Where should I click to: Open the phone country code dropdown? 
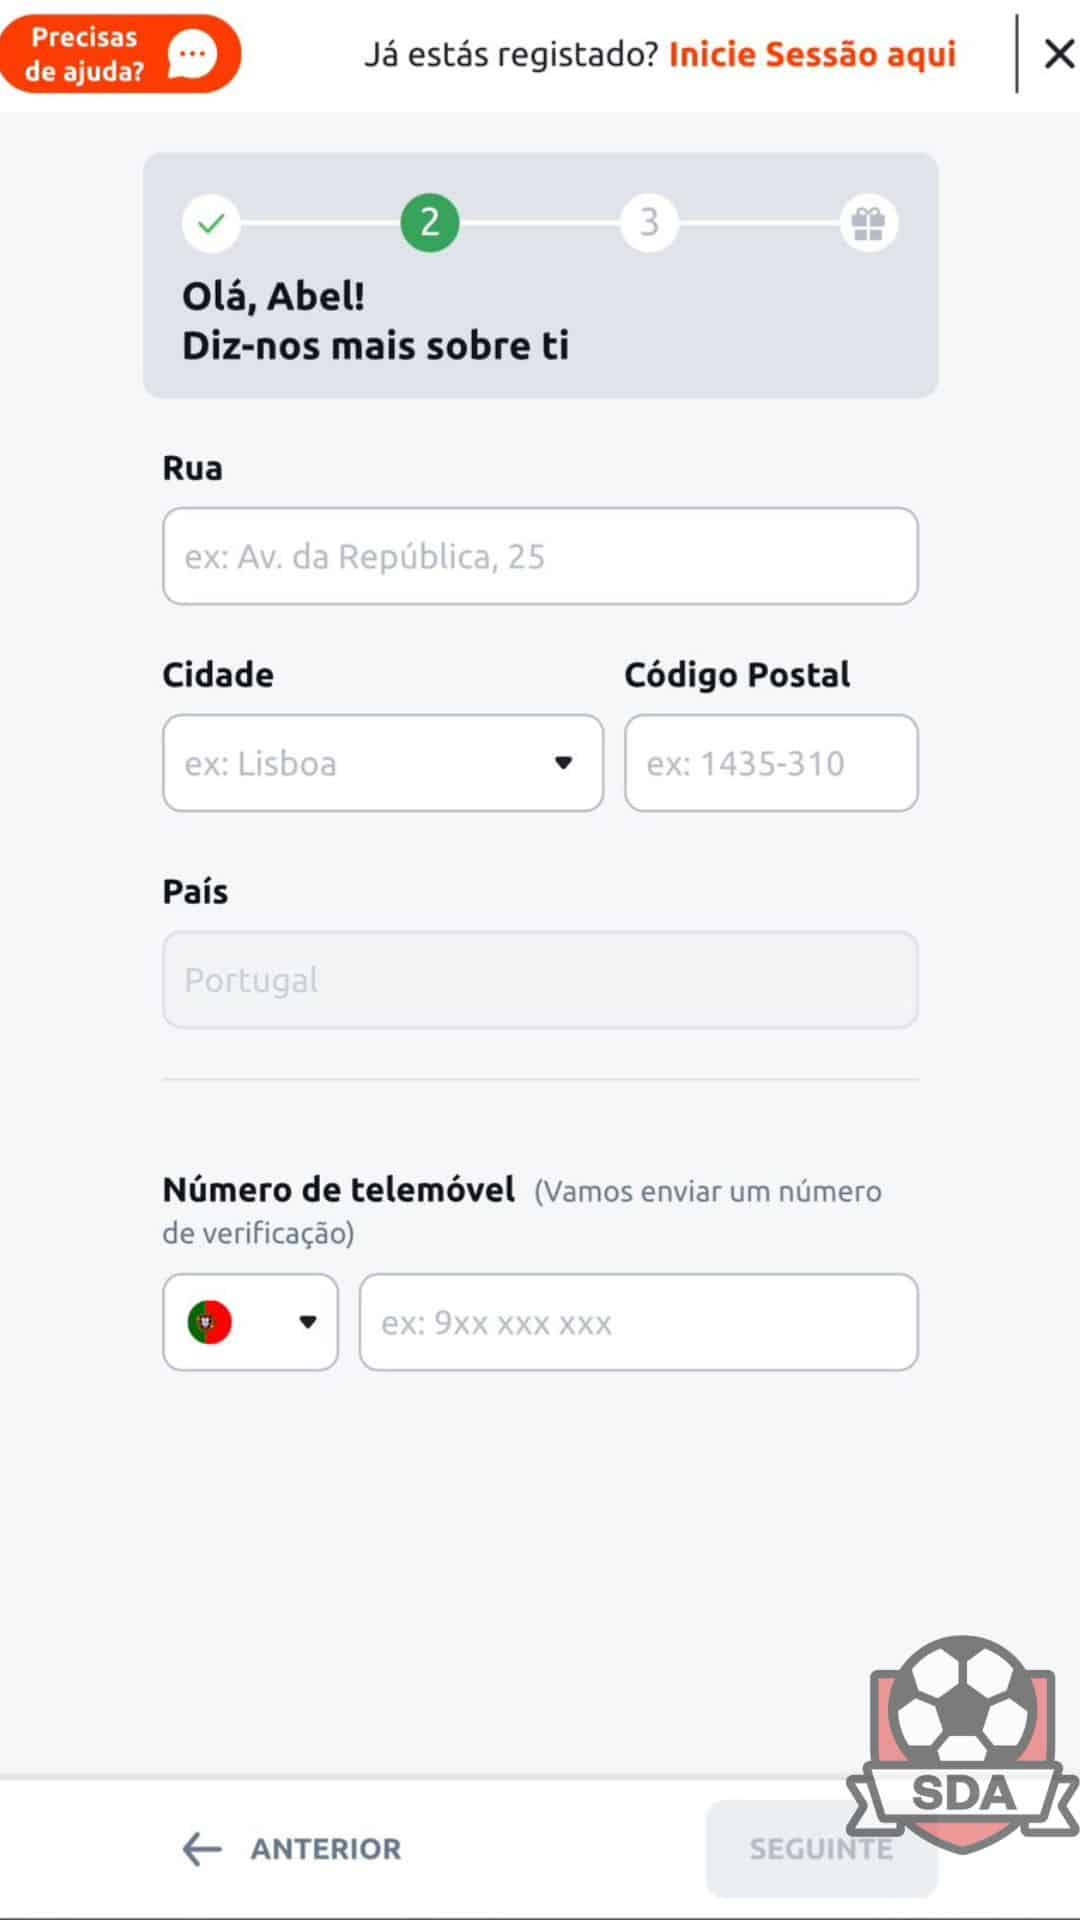click(307, 1322)
